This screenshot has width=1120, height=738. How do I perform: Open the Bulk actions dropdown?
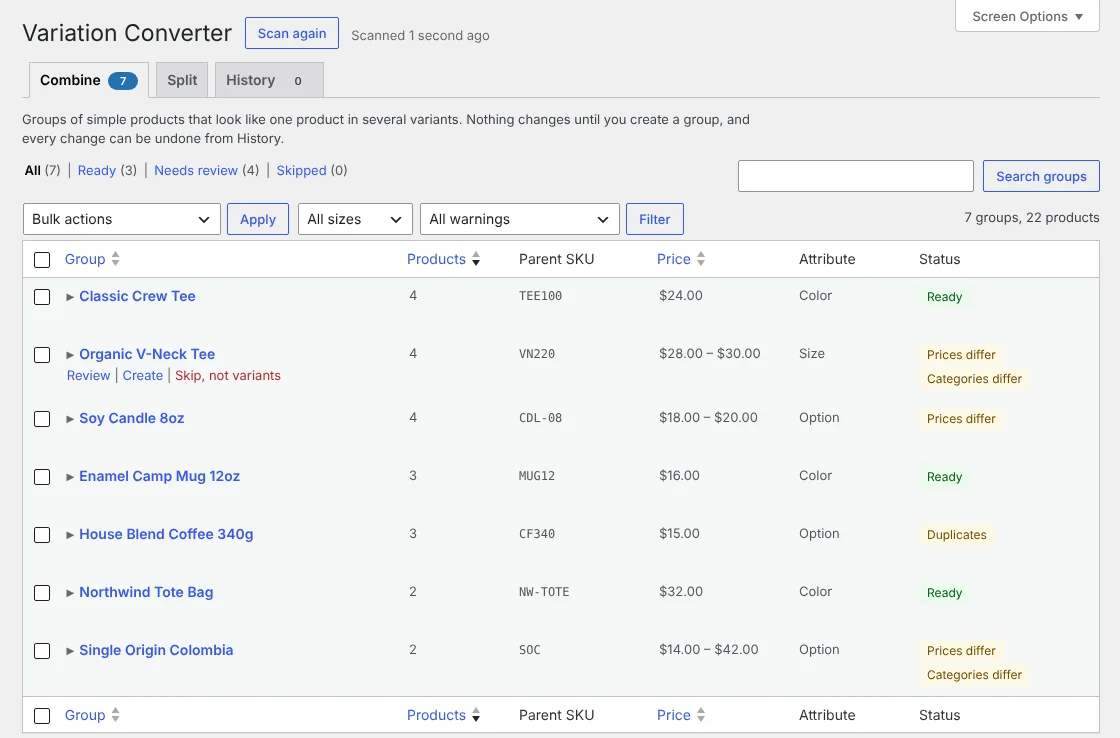click(121, 219)
